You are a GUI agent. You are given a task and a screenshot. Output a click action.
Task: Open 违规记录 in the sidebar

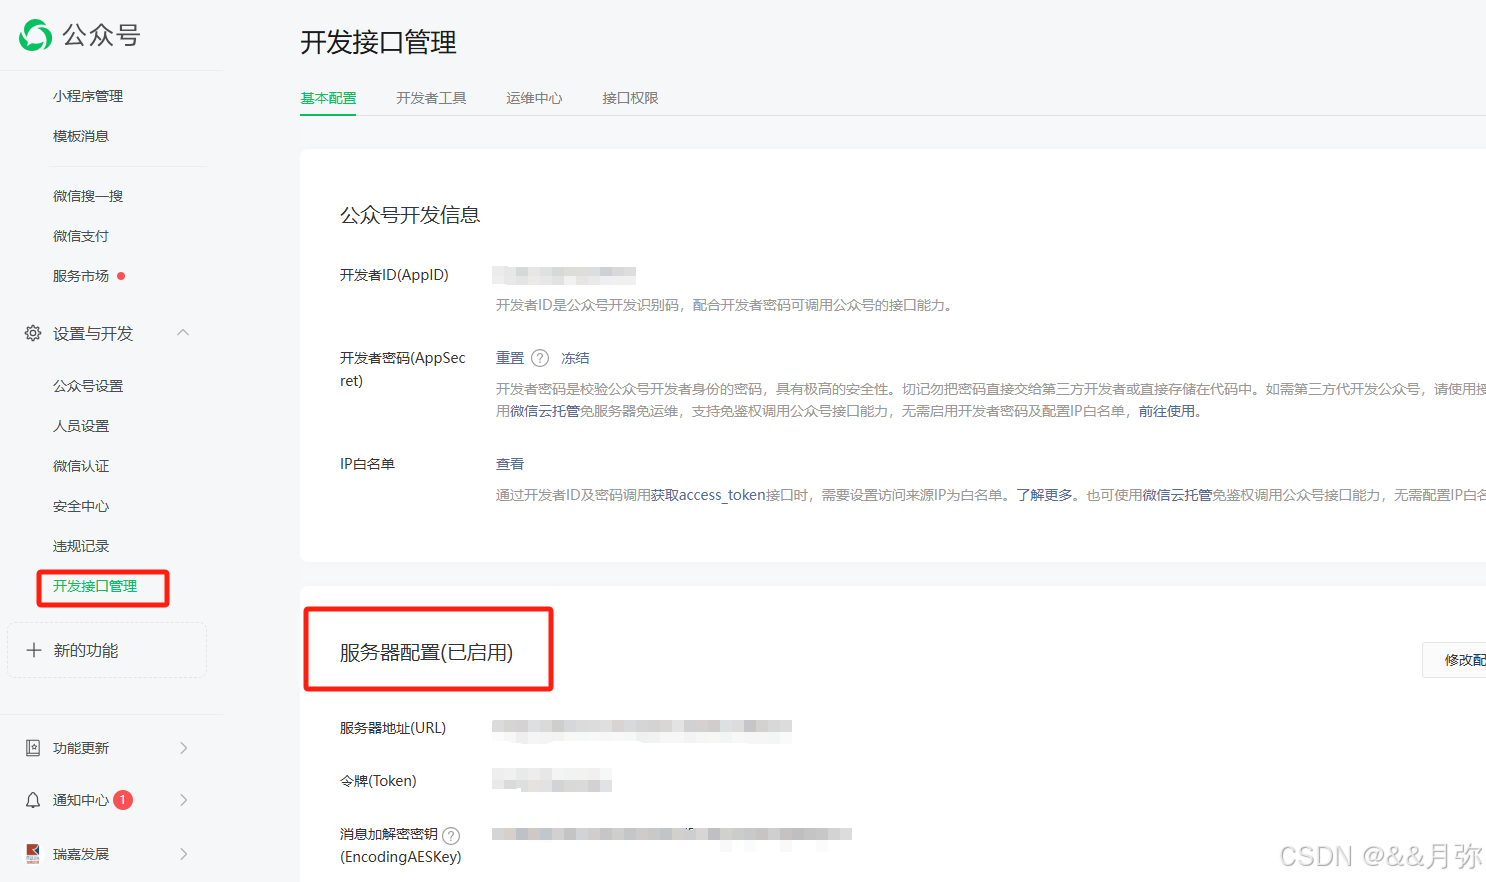click(81, 546)
